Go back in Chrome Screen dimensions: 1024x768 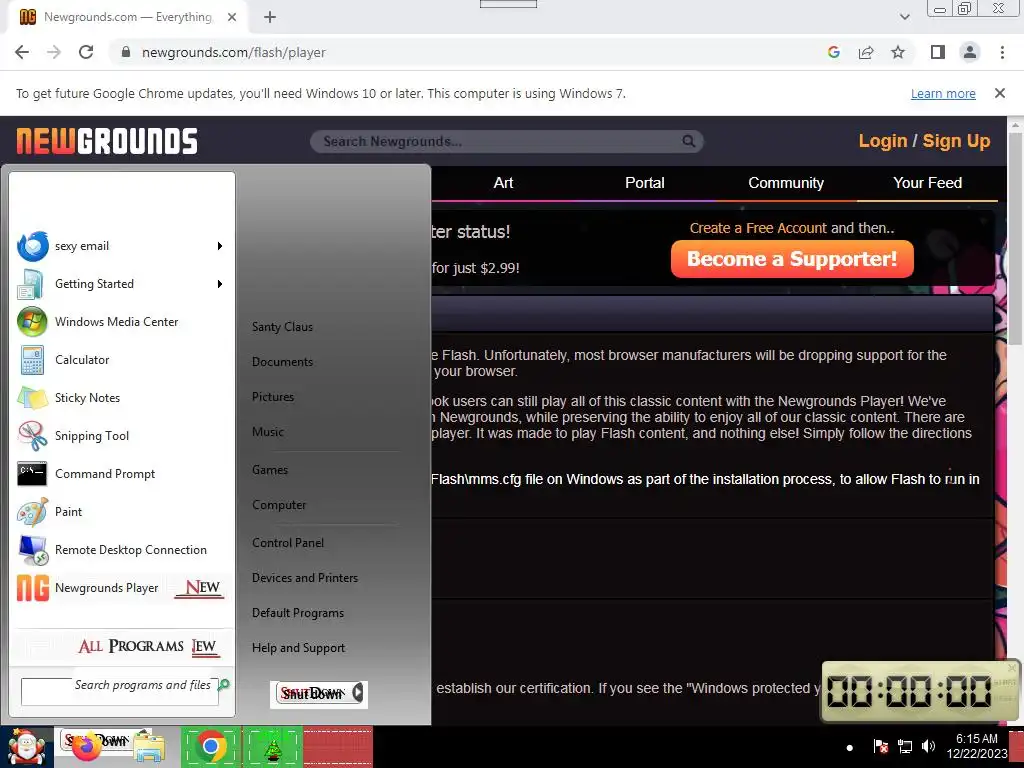(22, 52)
